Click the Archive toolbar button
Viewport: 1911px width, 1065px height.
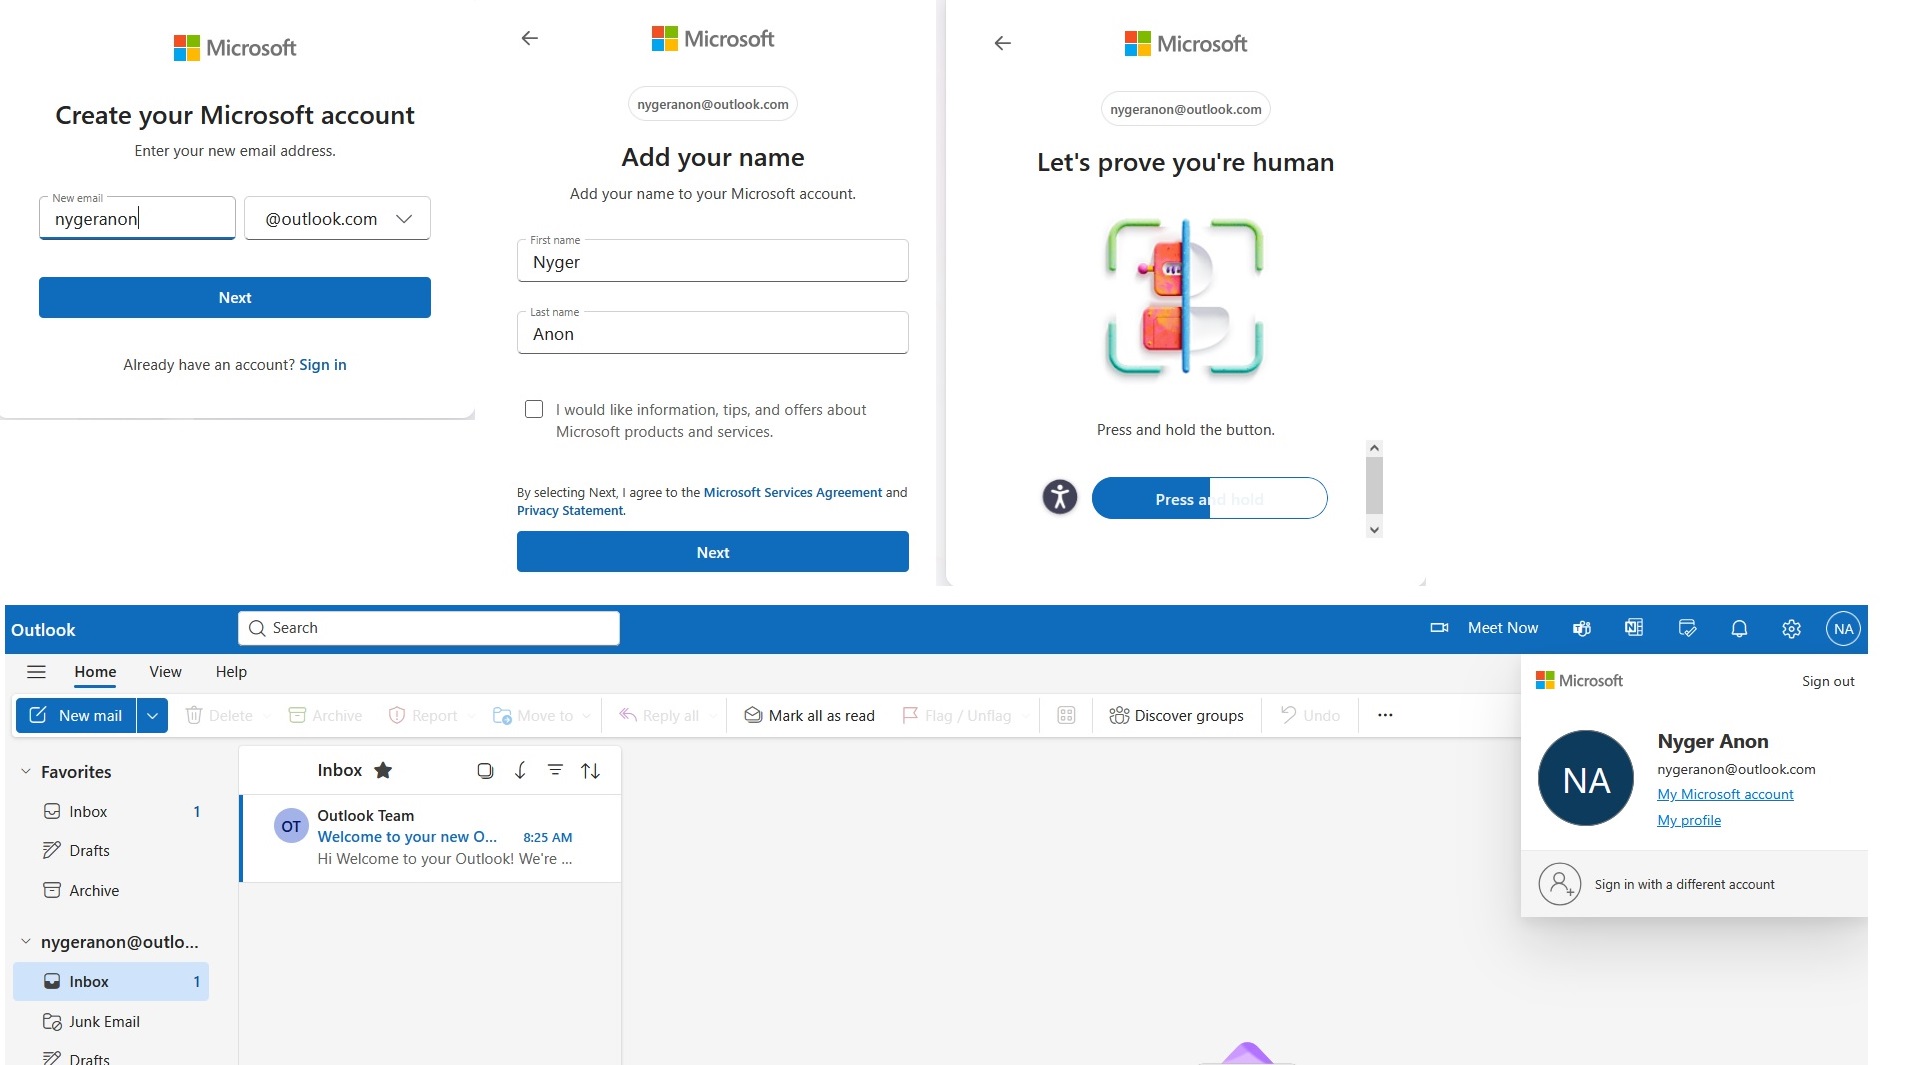click(325, 715)
